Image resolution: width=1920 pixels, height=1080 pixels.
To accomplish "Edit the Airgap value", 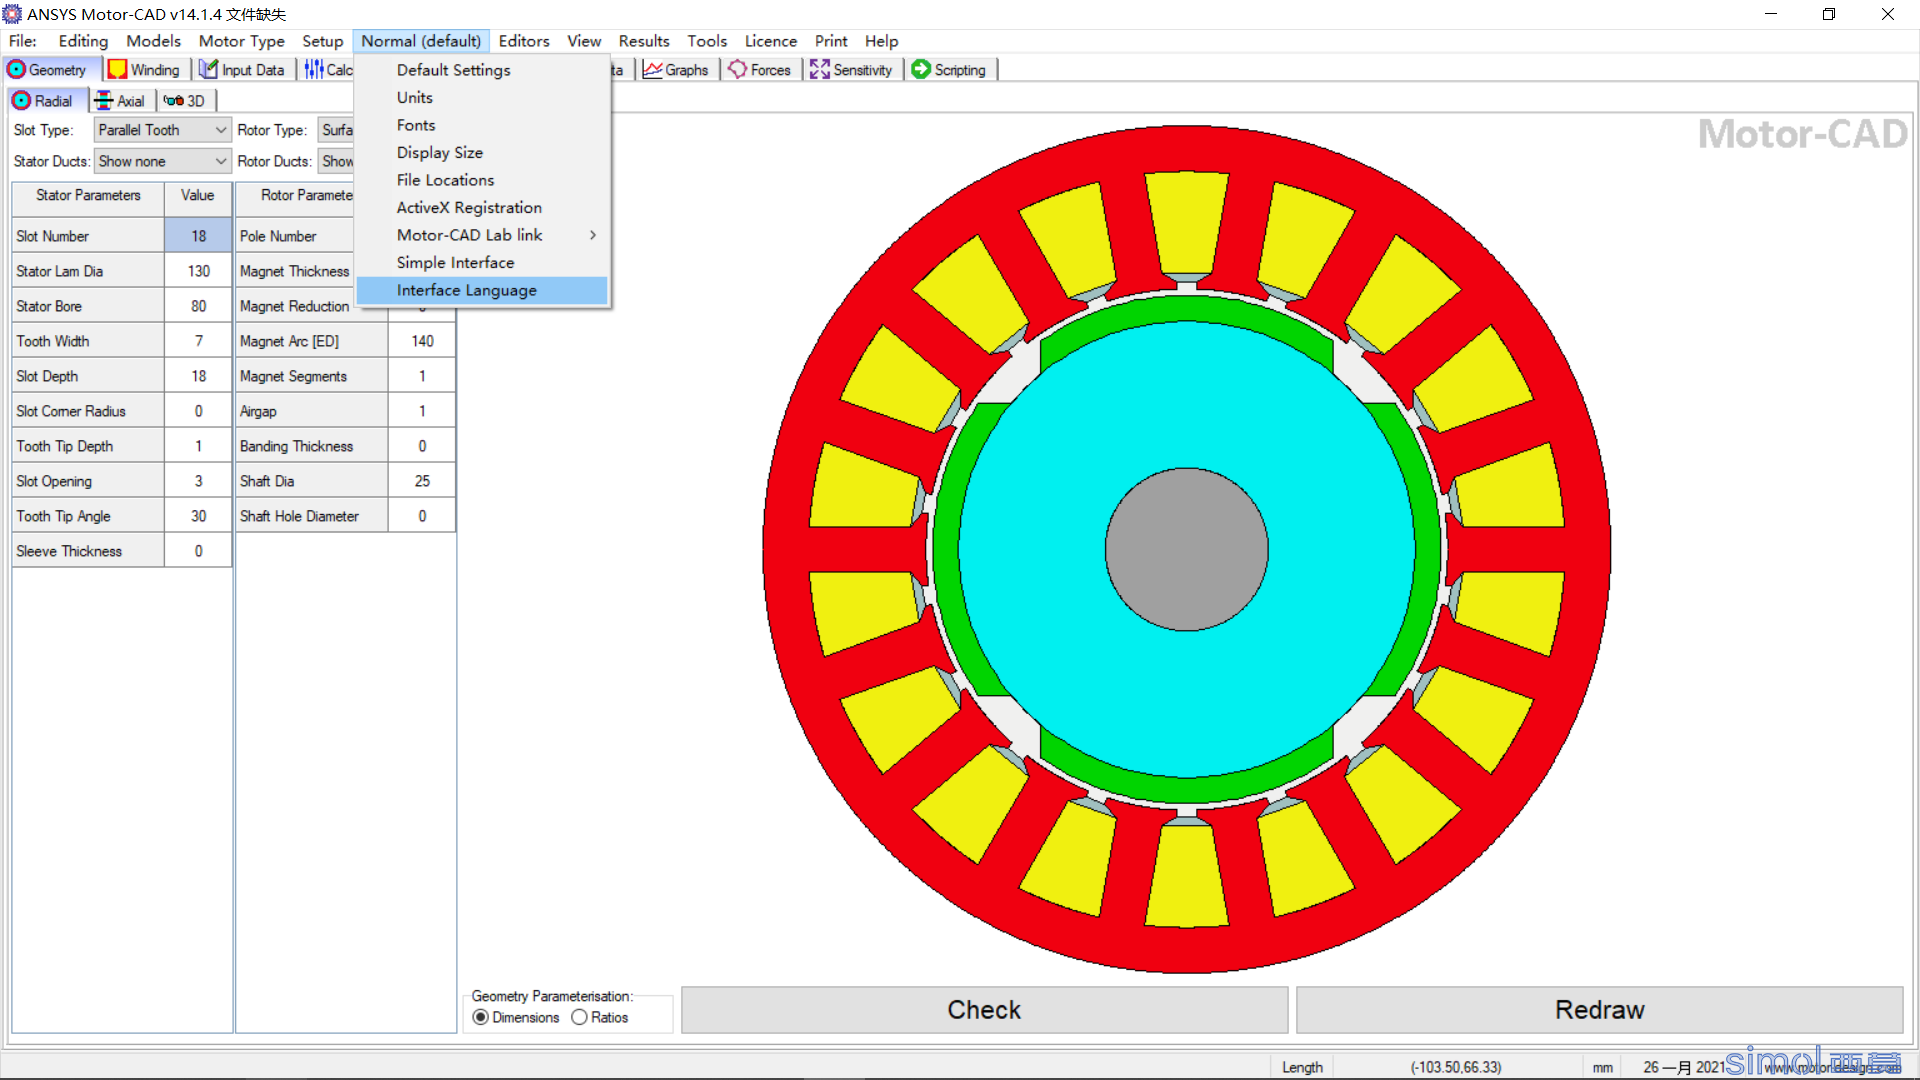I will pos(422,411).
